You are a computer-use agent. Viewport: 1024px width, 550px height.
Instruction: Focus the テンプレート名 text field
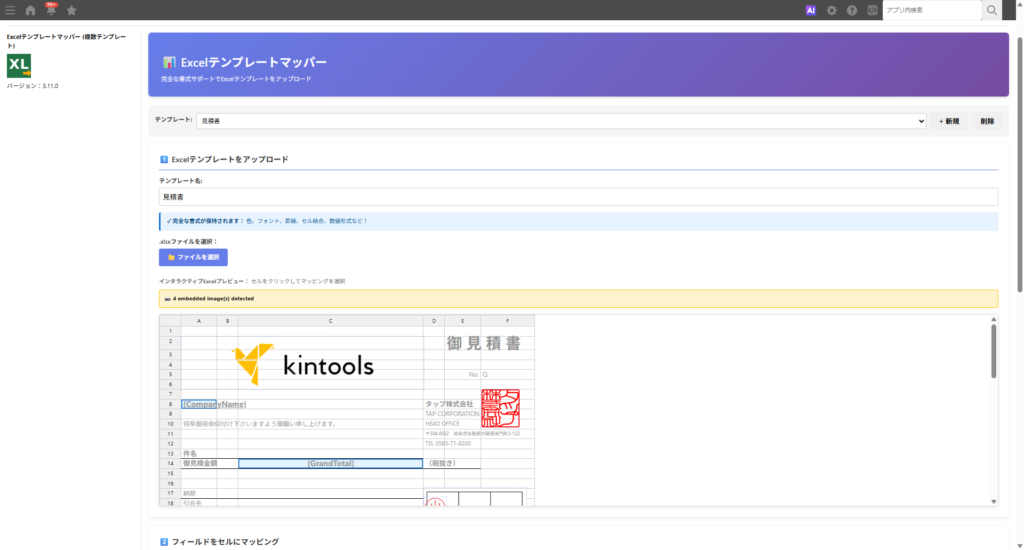tap(578, 197)
